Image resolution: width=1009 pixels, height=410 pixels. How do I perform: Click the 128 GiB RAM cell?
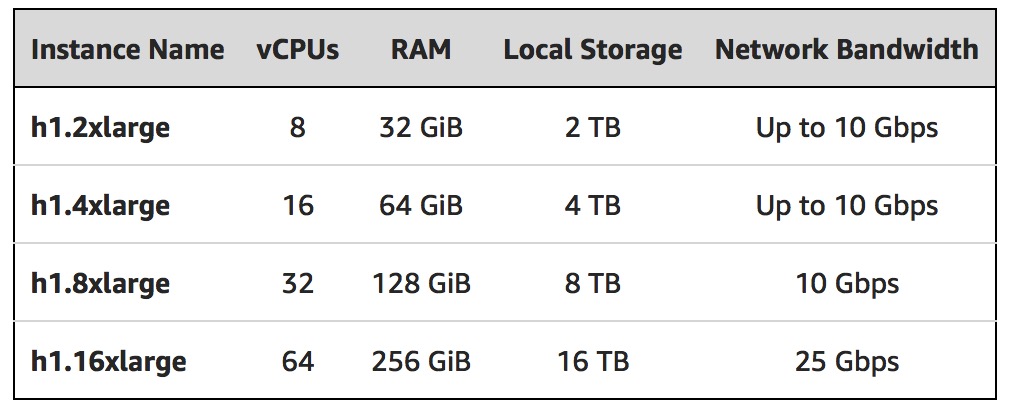tap(421, 283)
